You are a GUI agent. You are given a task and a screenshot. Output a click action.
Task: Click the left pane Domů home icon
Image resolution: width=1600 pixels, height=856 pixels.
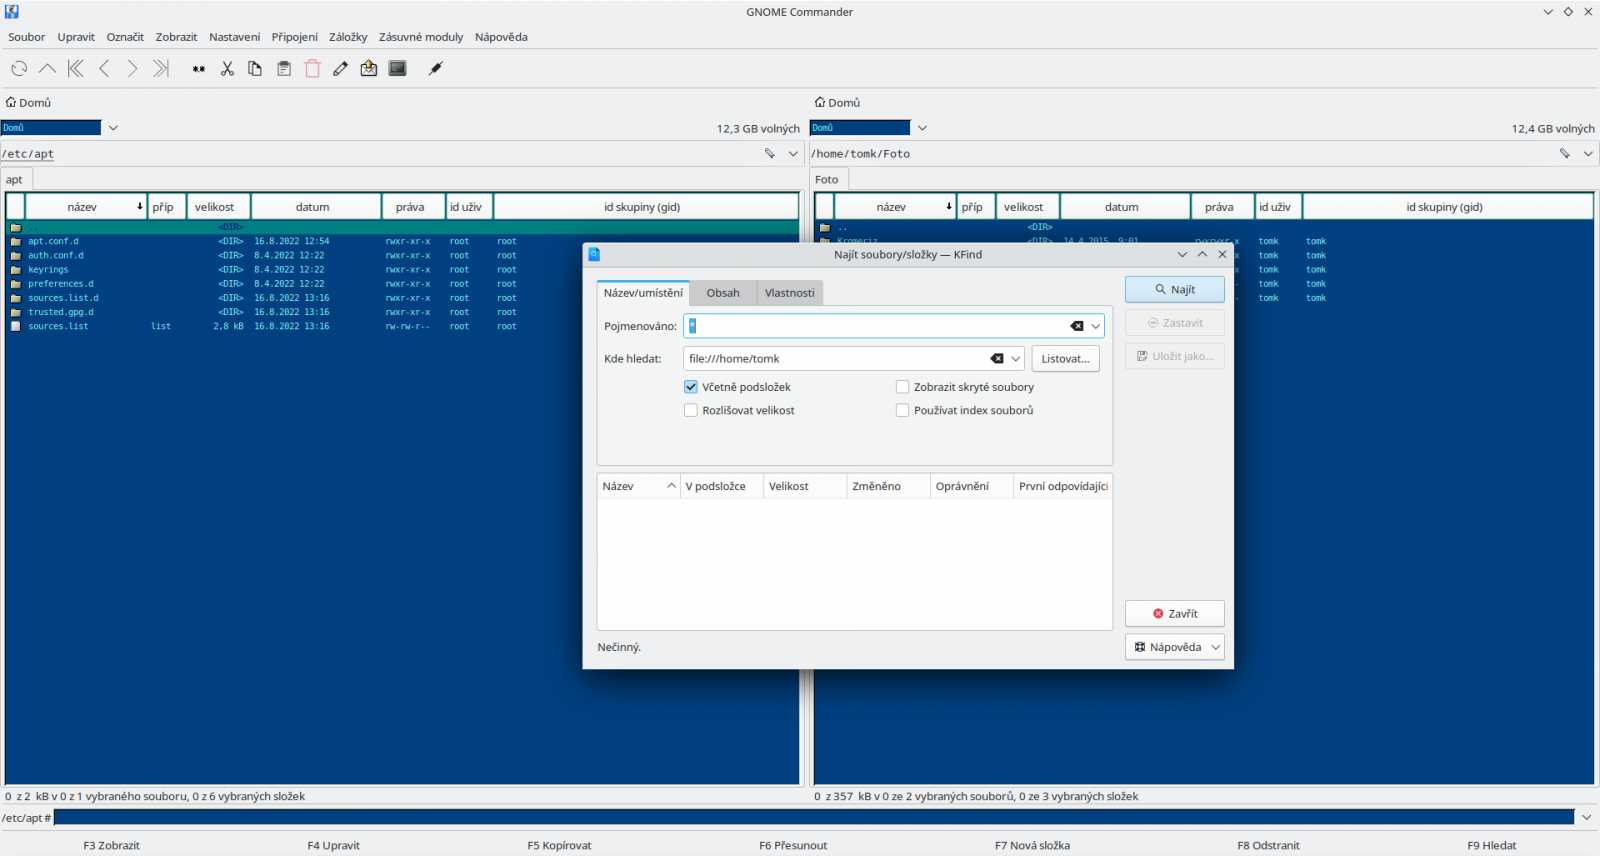pyautogui.click(x=11, y=102)
